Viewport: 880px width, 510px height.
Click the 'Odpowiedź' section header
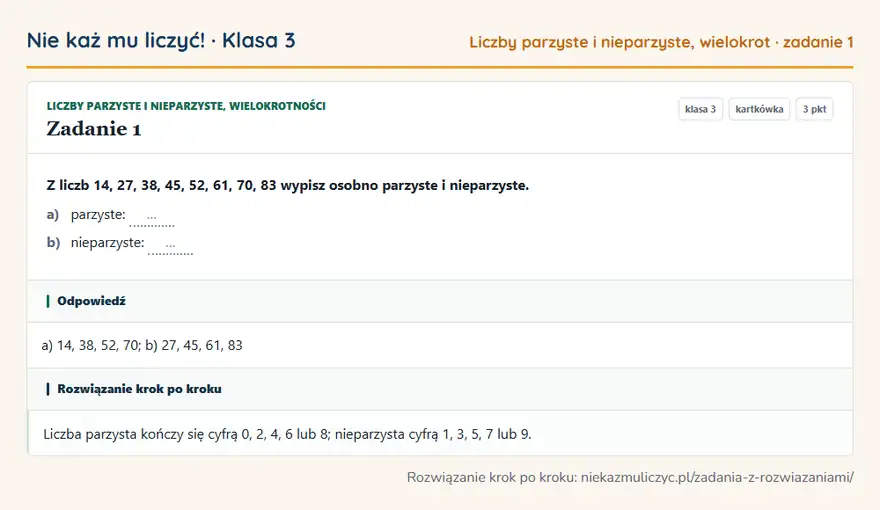point(440,301)
